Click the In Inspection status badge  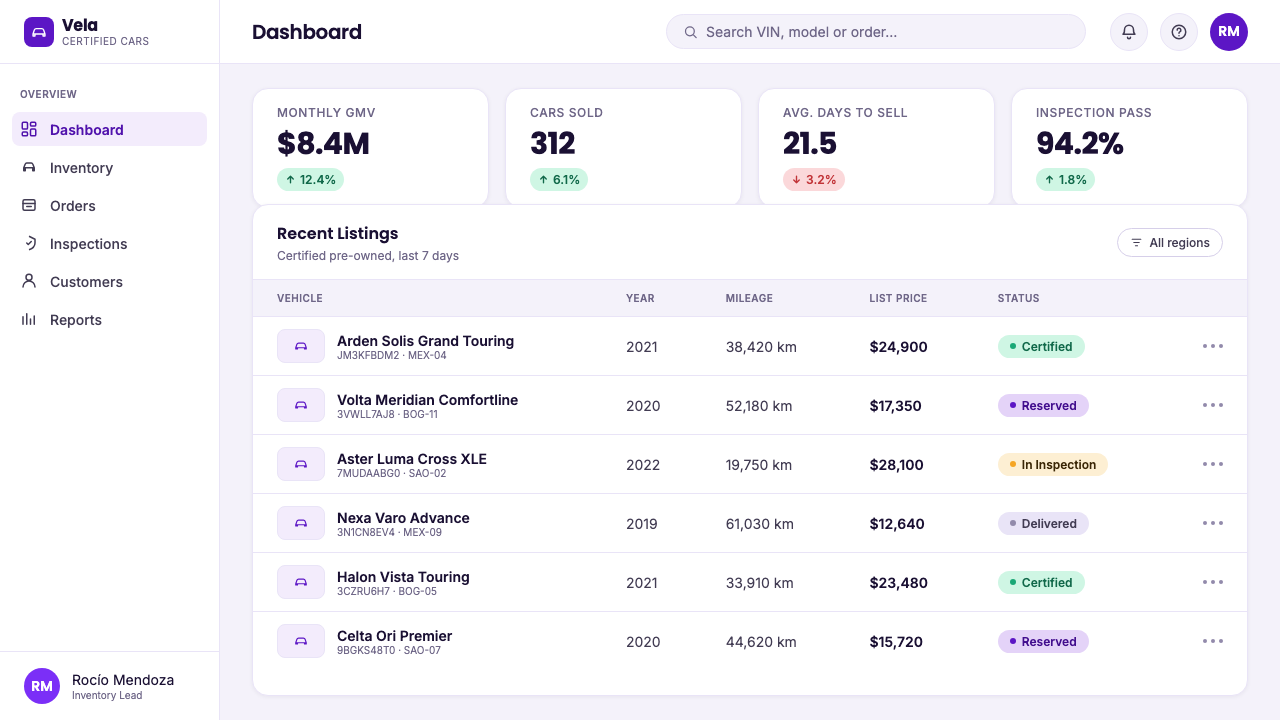1052,464
